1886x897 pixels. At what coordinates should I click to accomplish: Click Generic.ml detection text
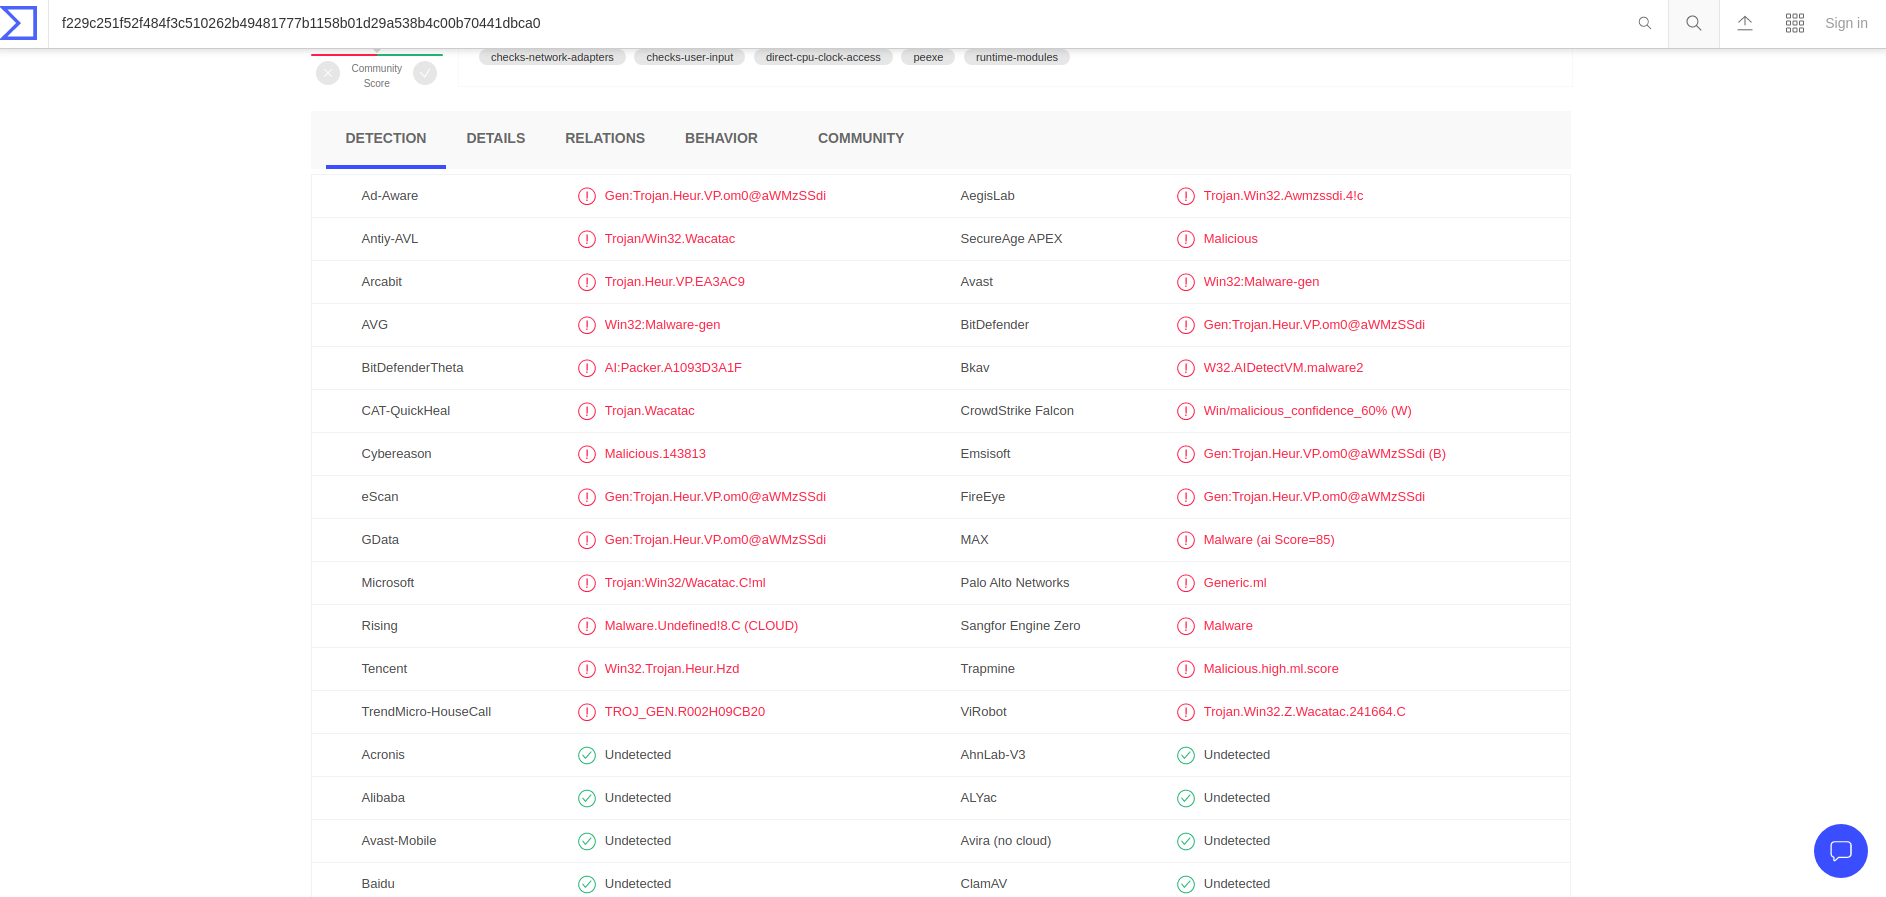[1235, 583]
